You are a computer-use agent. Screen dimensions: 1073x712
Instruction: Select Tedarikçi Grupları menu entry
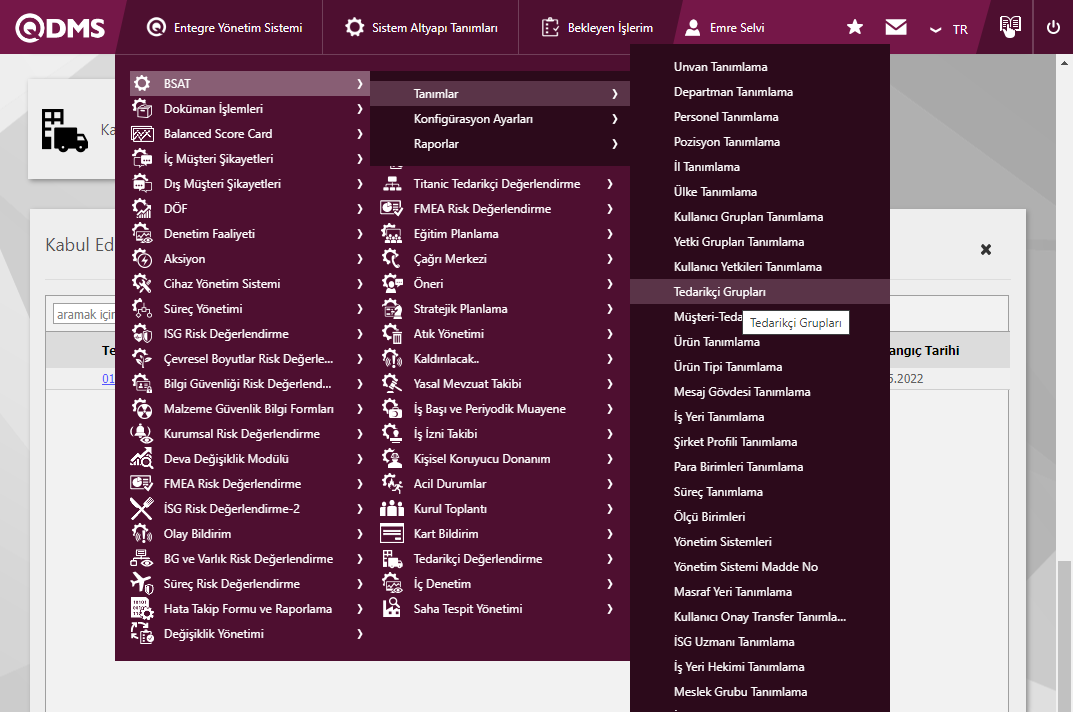coord(719,292)
